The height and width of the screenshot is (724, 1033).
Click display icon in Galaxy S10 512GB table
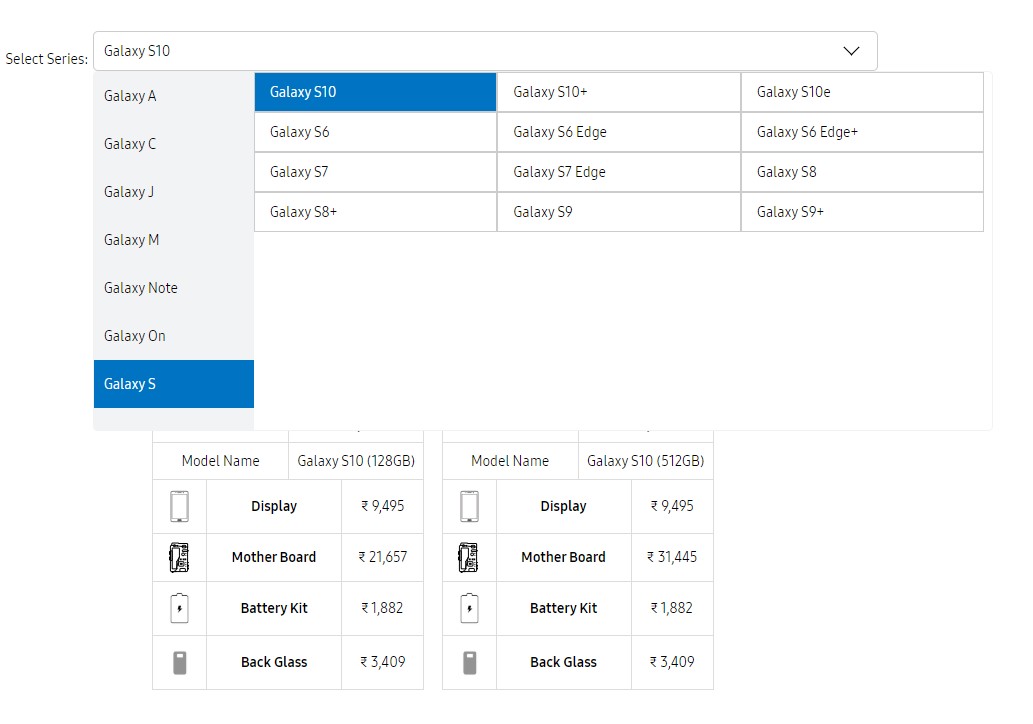[x=469, y=506]
